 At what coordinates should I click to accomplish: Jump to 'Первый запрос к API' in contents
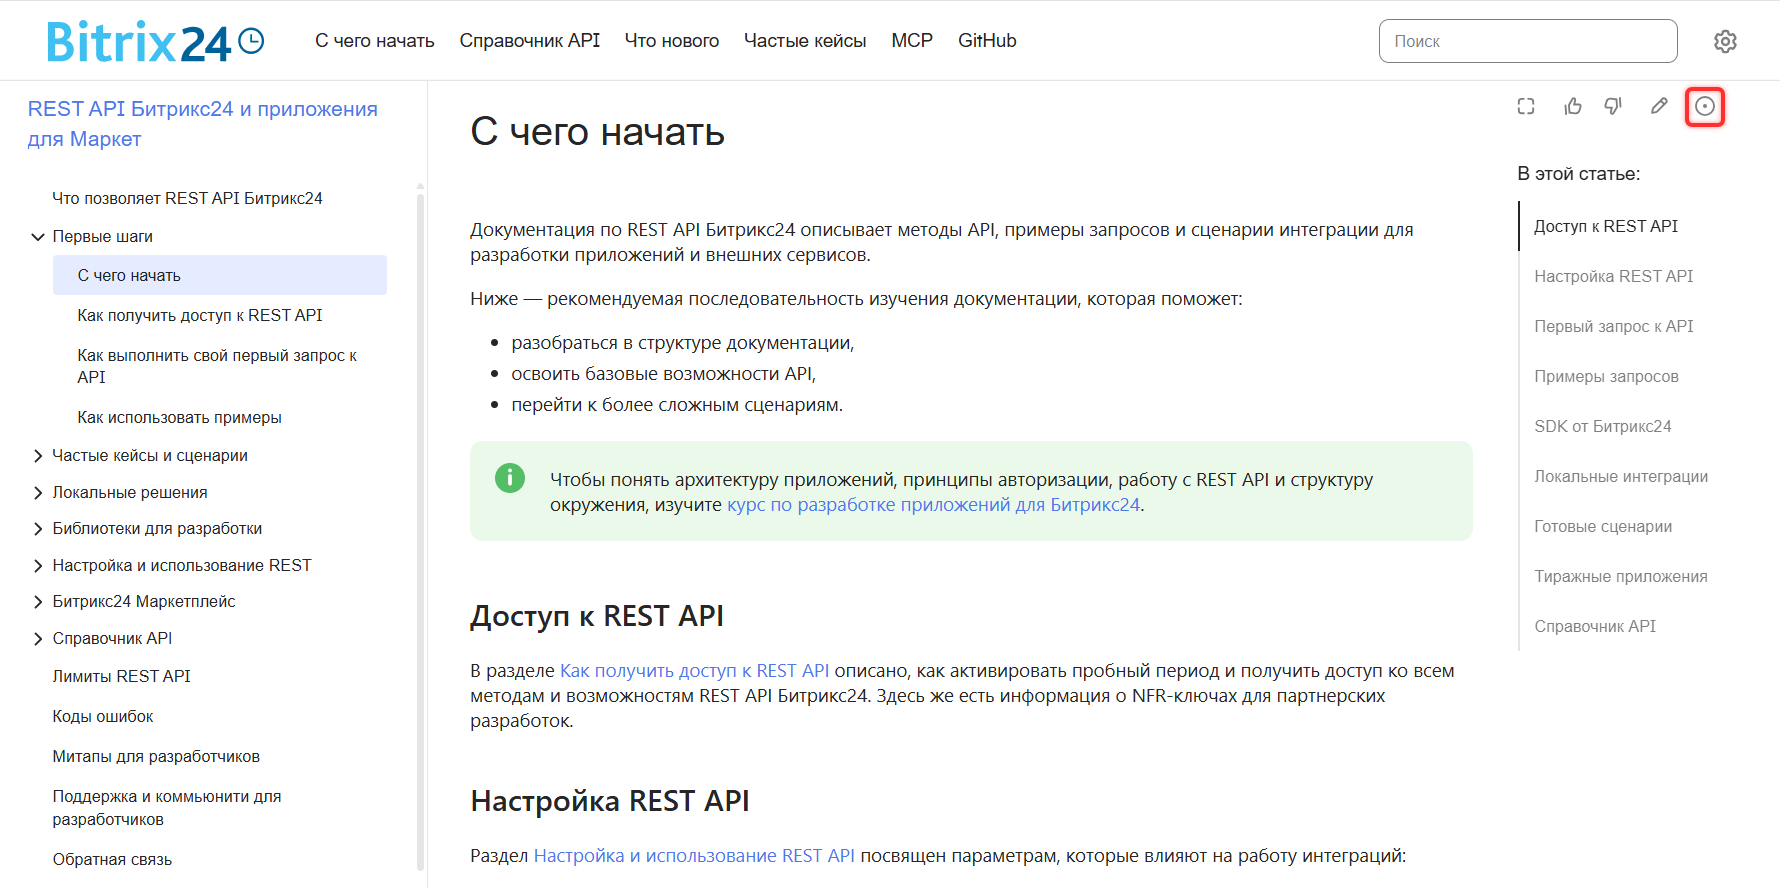coord(1614,326)
